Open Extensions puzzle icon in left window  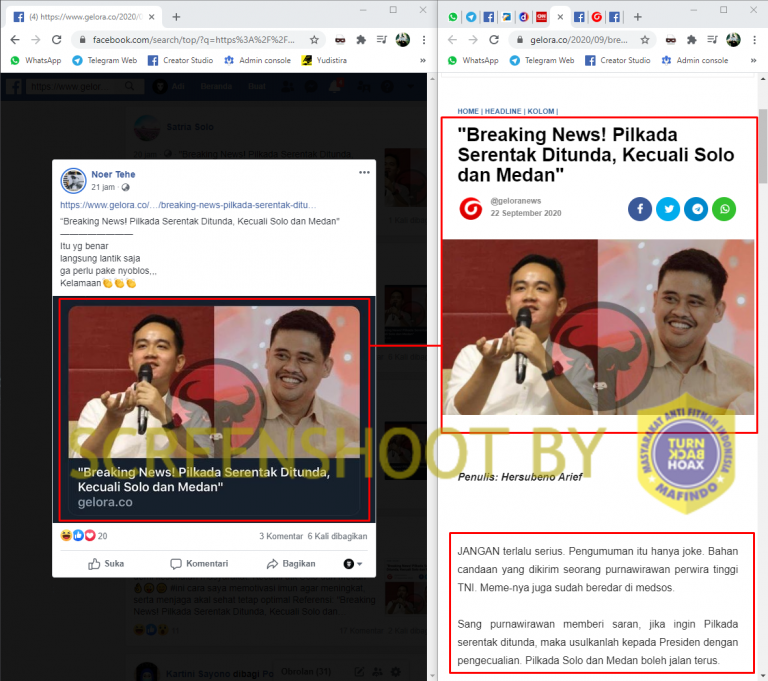point(361,40)
